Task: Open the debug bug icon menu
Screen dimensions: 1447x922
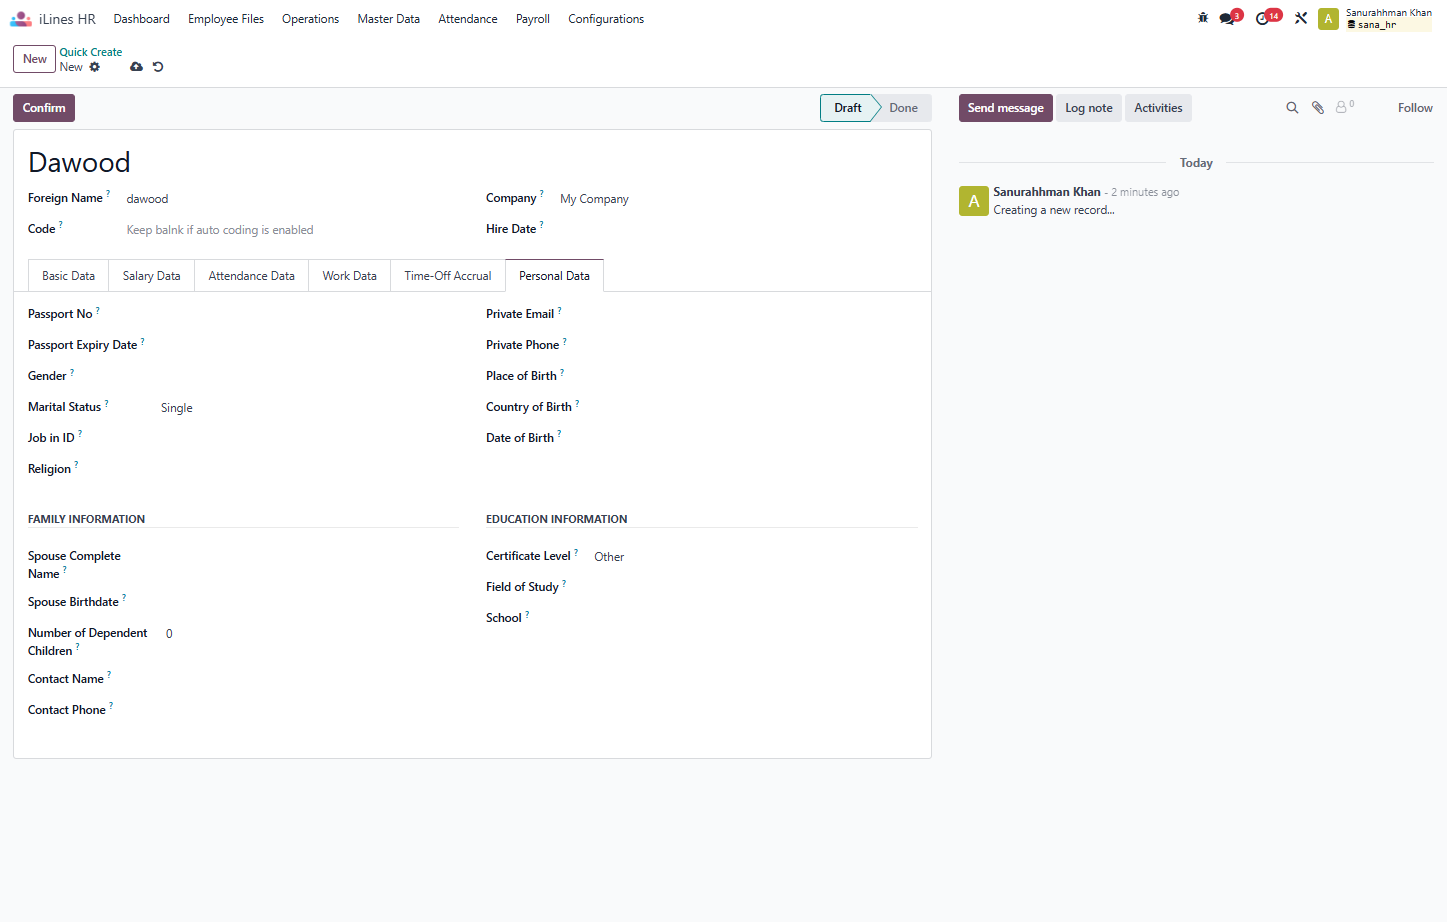Action: pos(1203,18)
